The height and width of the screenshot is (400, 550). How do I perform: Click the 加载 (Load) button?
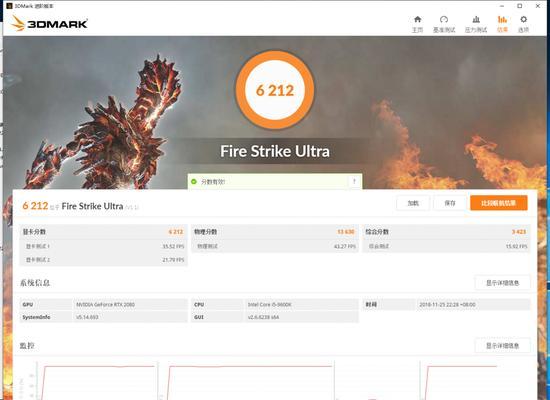tap(413, 203)
